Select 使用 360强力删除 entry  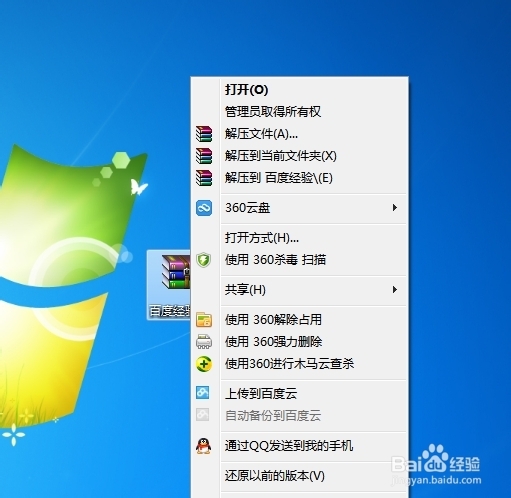[299, 341]
